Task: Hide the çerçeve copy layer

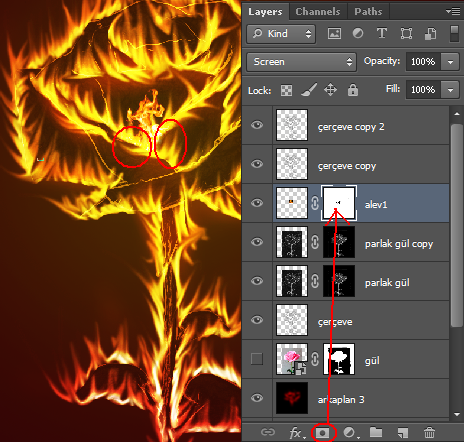Action: pos(257,164)
